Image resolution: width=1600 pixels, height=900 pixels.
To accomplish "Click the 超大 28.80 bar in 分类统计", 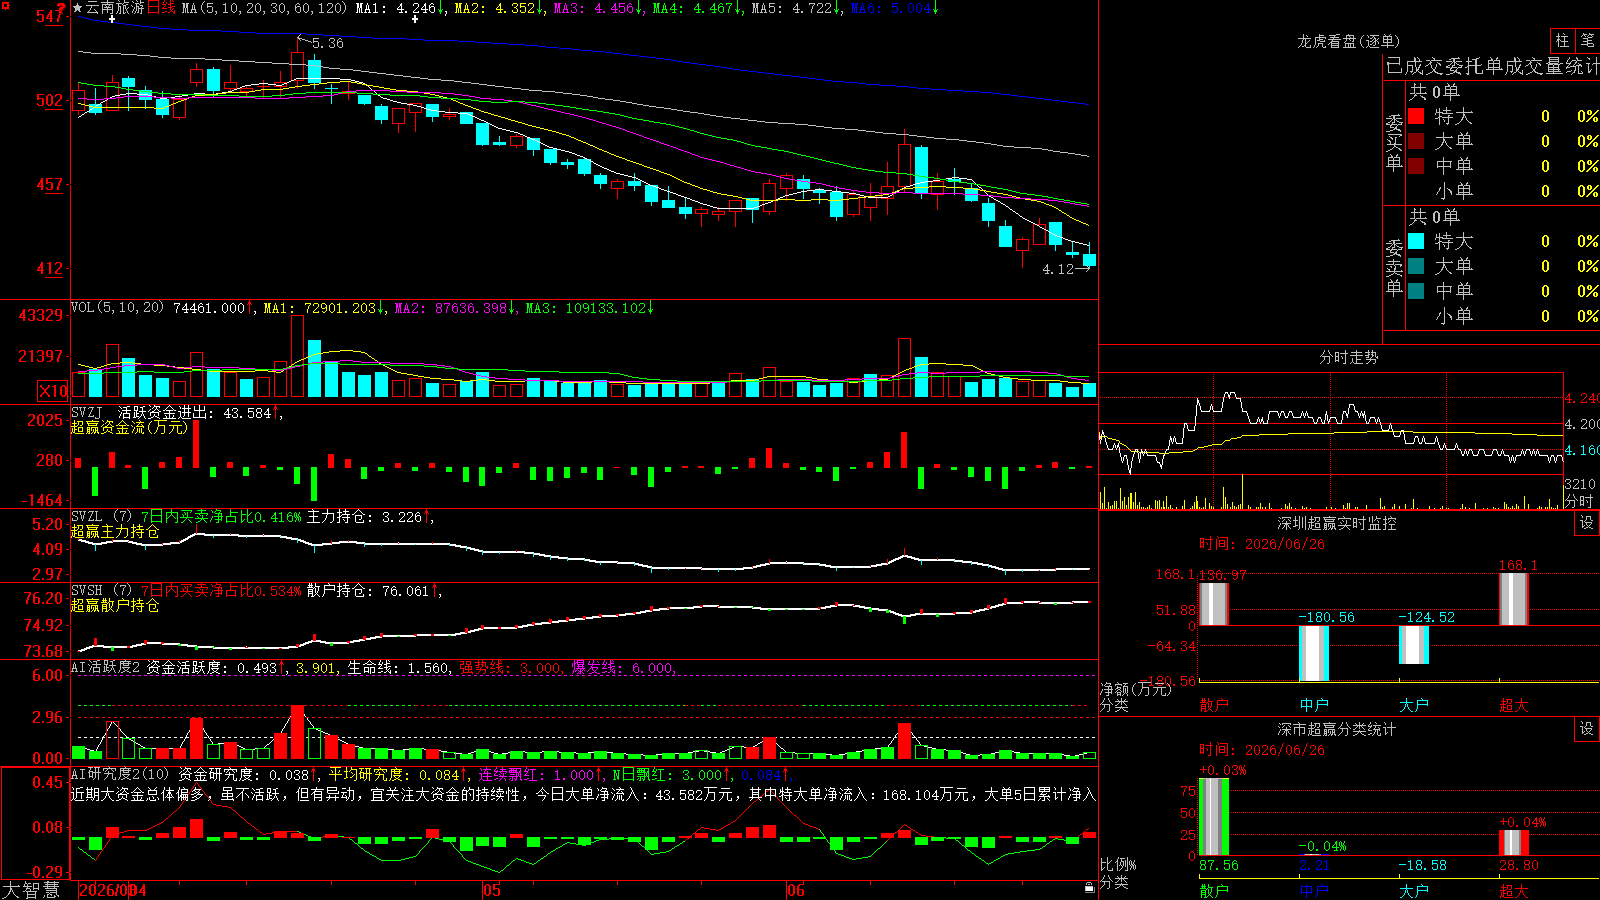I will click(1514, 842).
